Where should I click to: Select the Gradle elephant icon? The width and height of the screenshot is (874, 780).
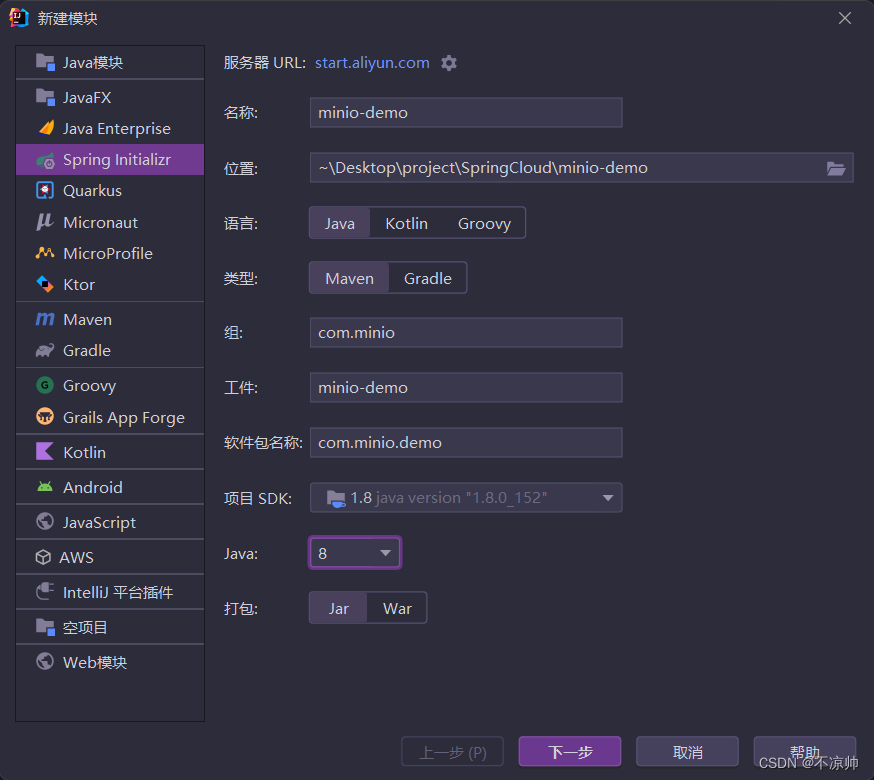pos(45,351)
